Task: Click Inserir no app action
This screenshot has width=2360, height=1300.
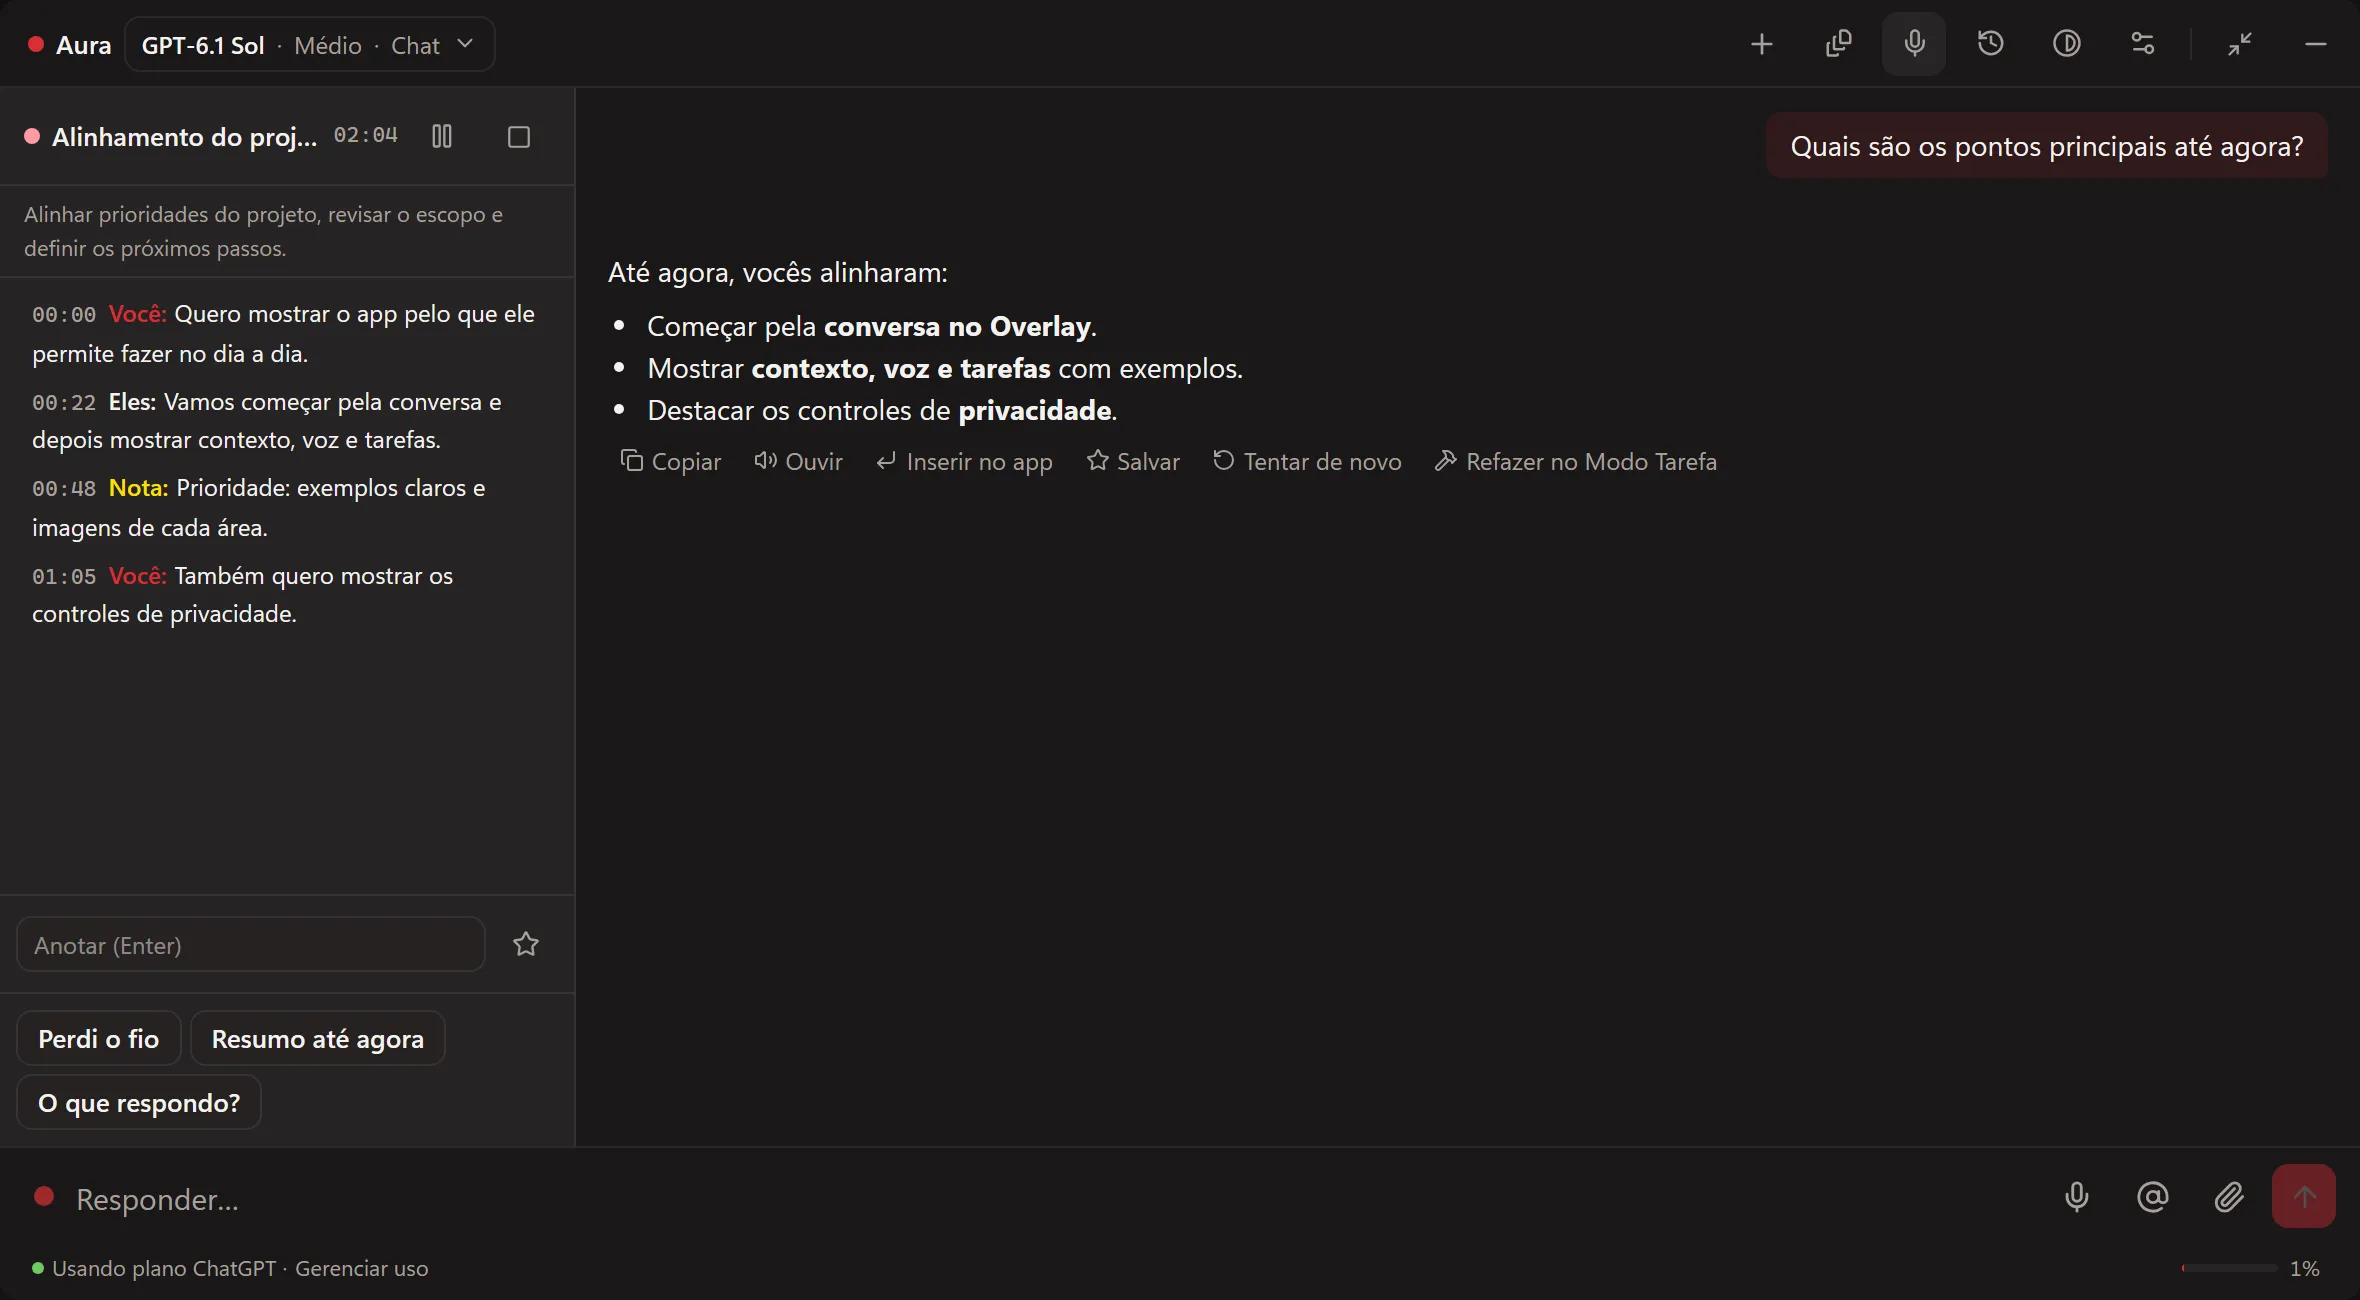Action: (965, 461)
